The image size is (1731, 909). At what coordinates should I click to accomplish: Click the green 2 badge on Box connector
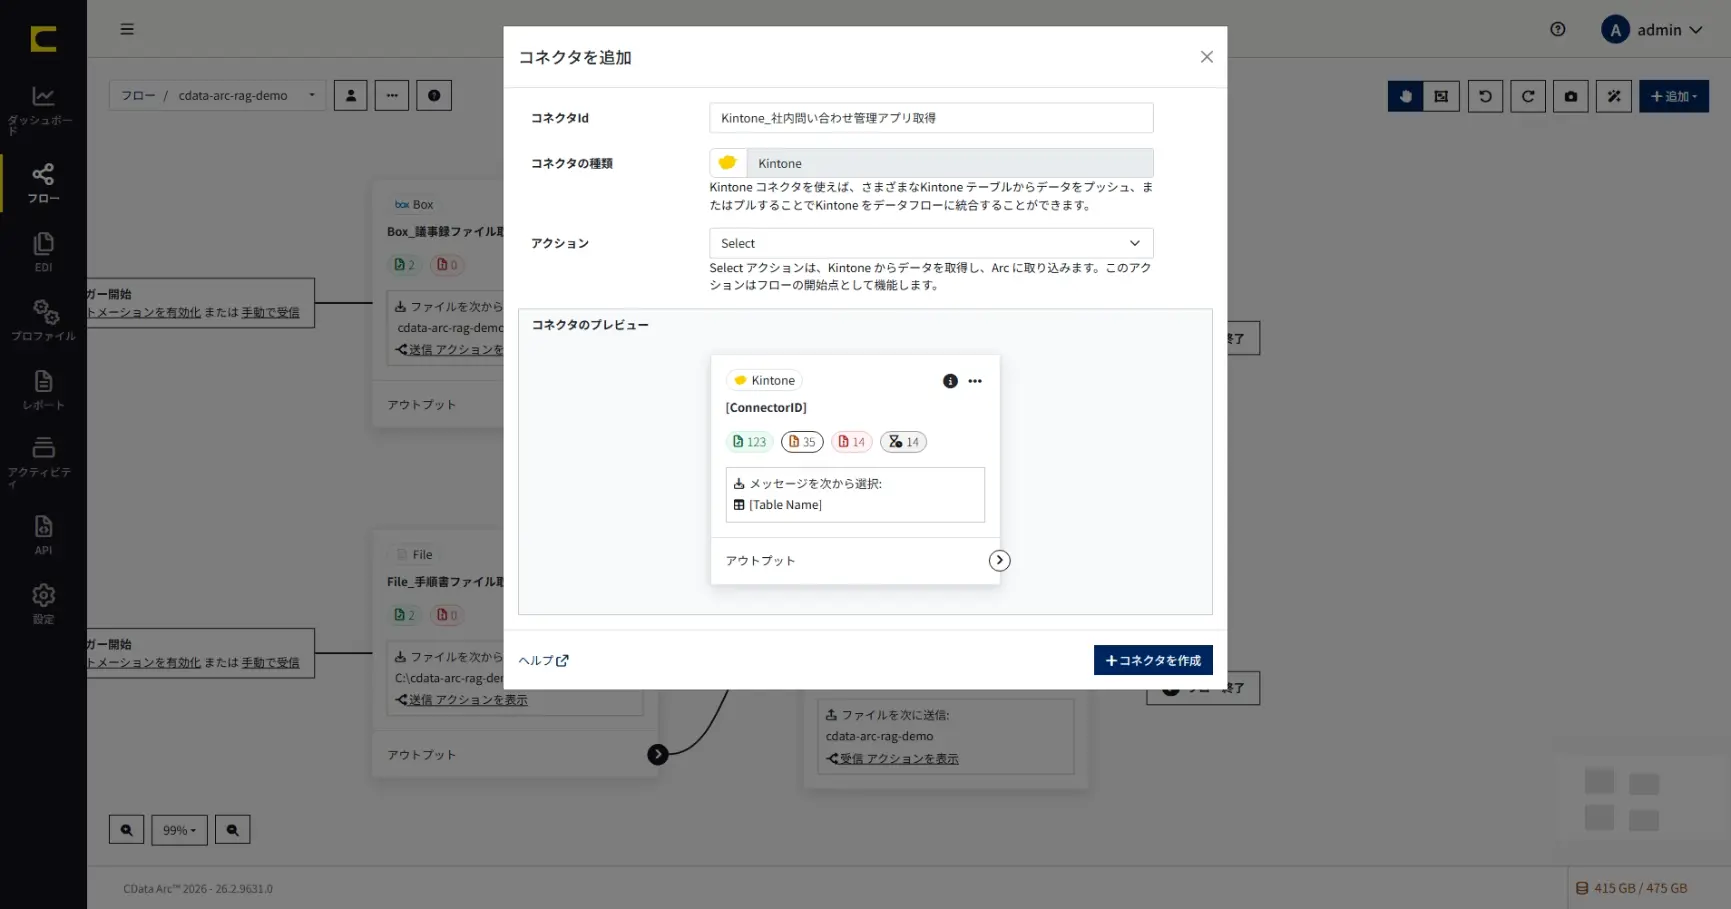click(405, 265)
